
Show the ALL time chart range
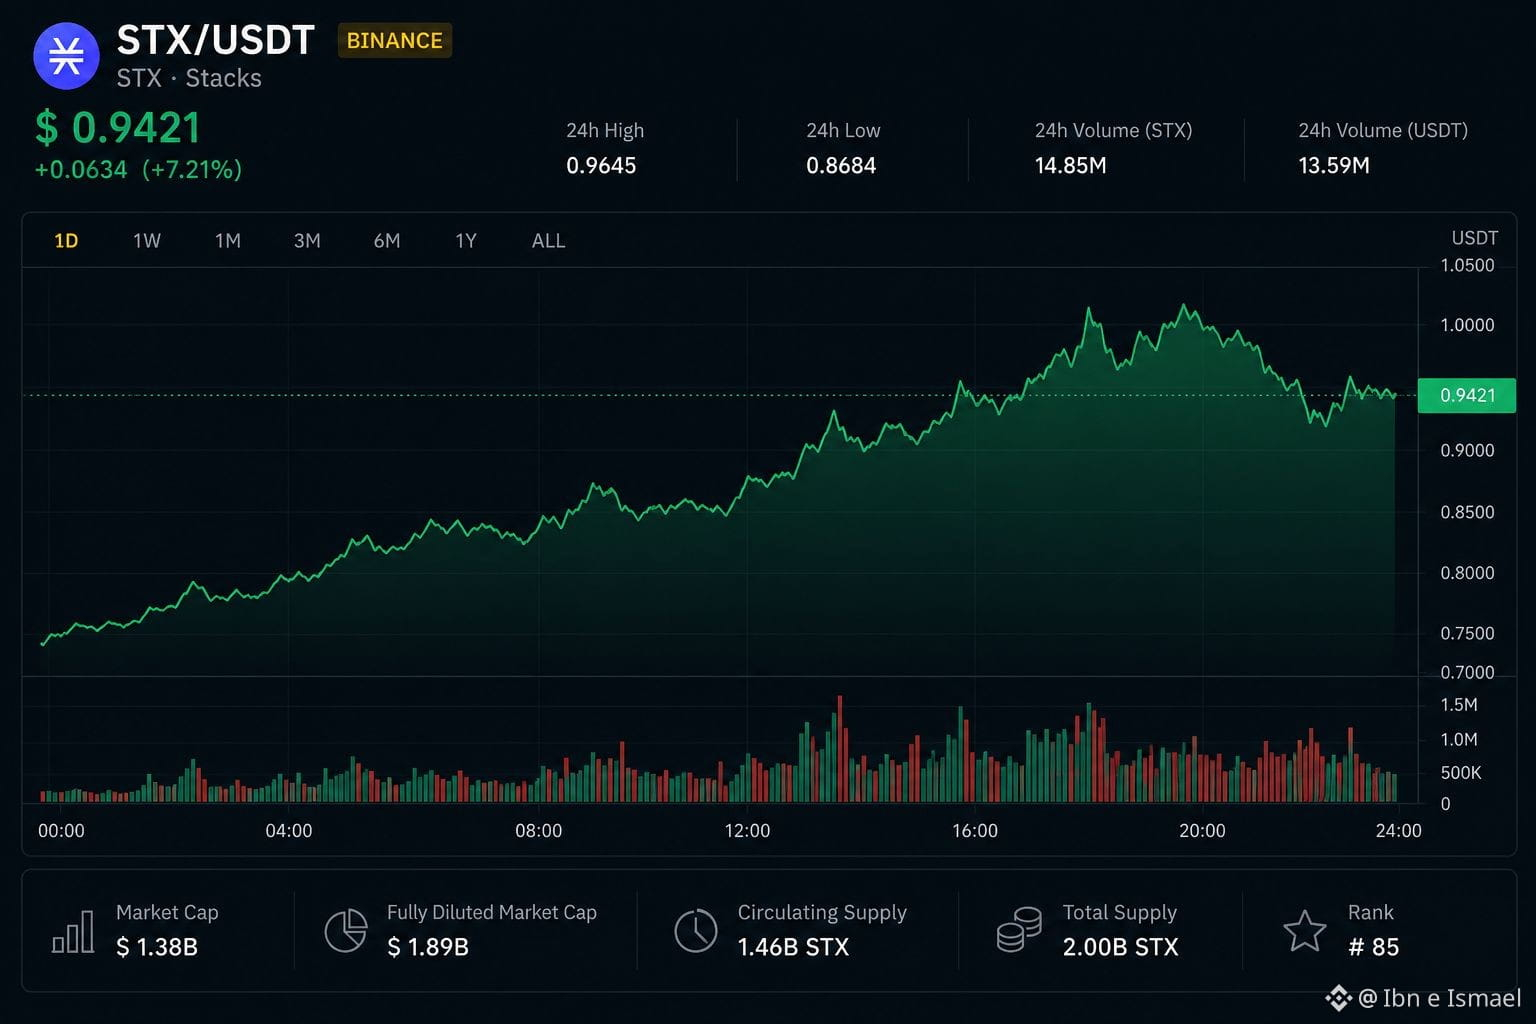pos(549,241)
